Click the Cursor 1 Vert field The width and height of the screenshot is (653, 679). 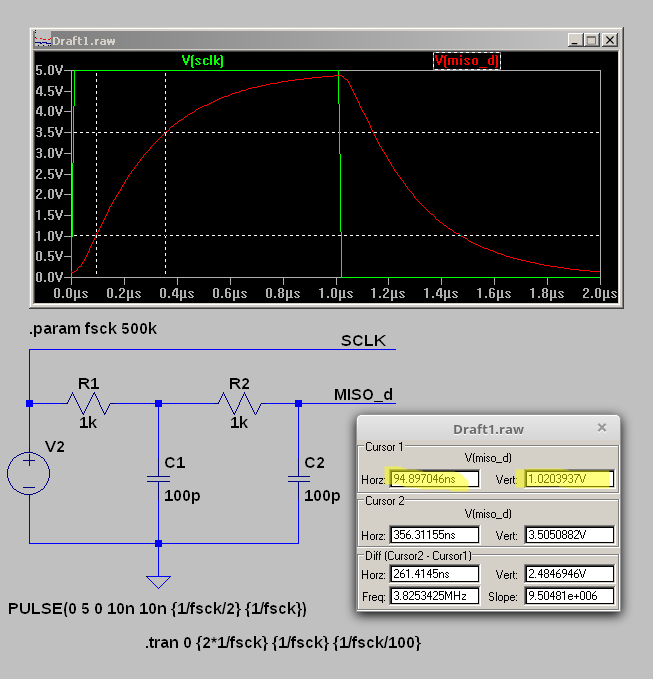[x=568, y=479]
